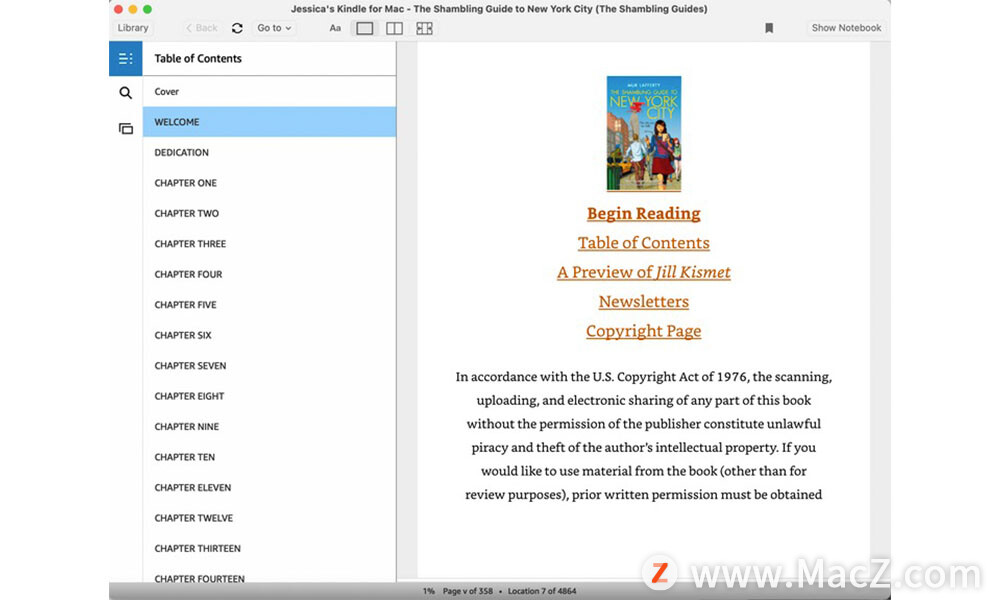This screenshot has height=600, width=1000.
Task: Jump to CHAPTER FOURTEEN
Action: coord(269,576)
